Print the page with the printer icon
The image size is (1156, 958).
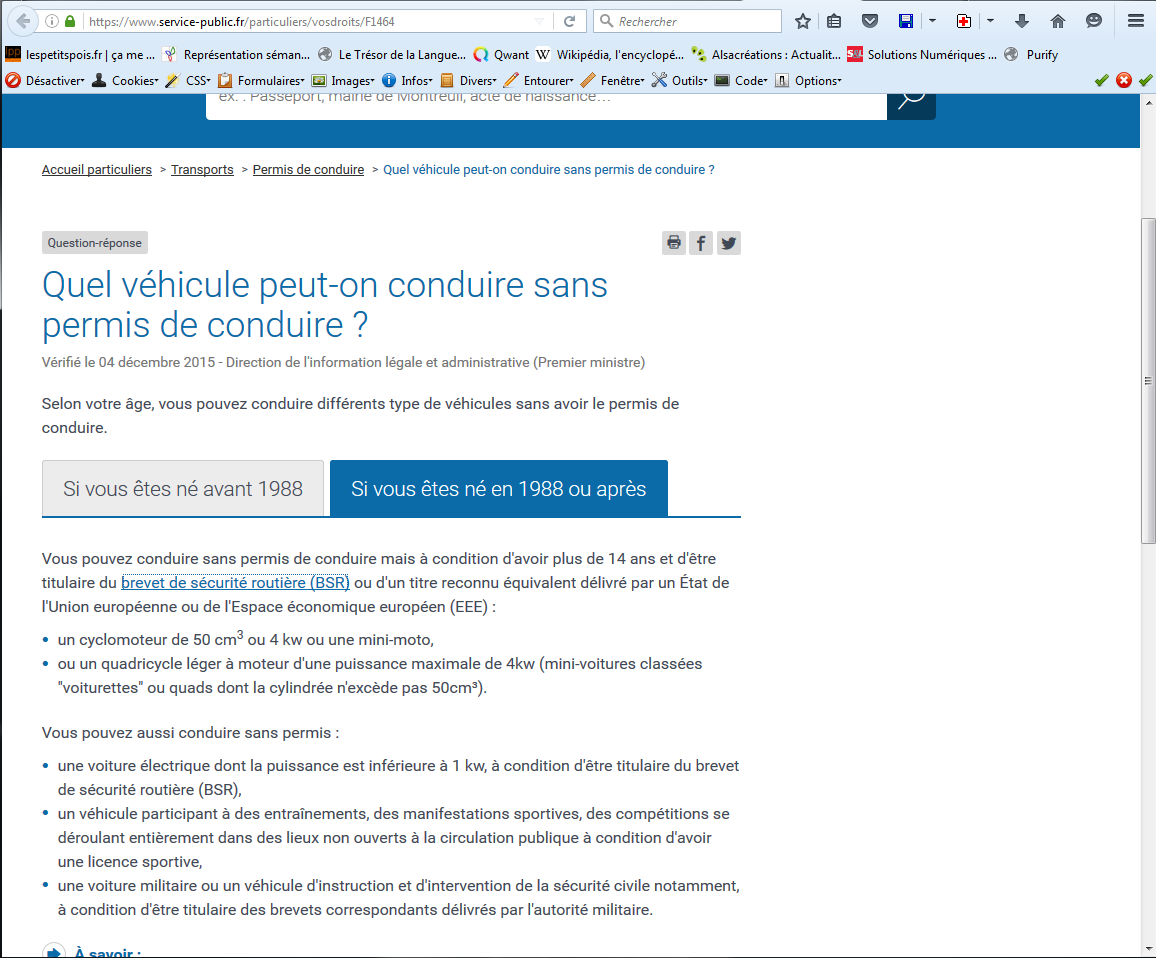pos(674,243)
